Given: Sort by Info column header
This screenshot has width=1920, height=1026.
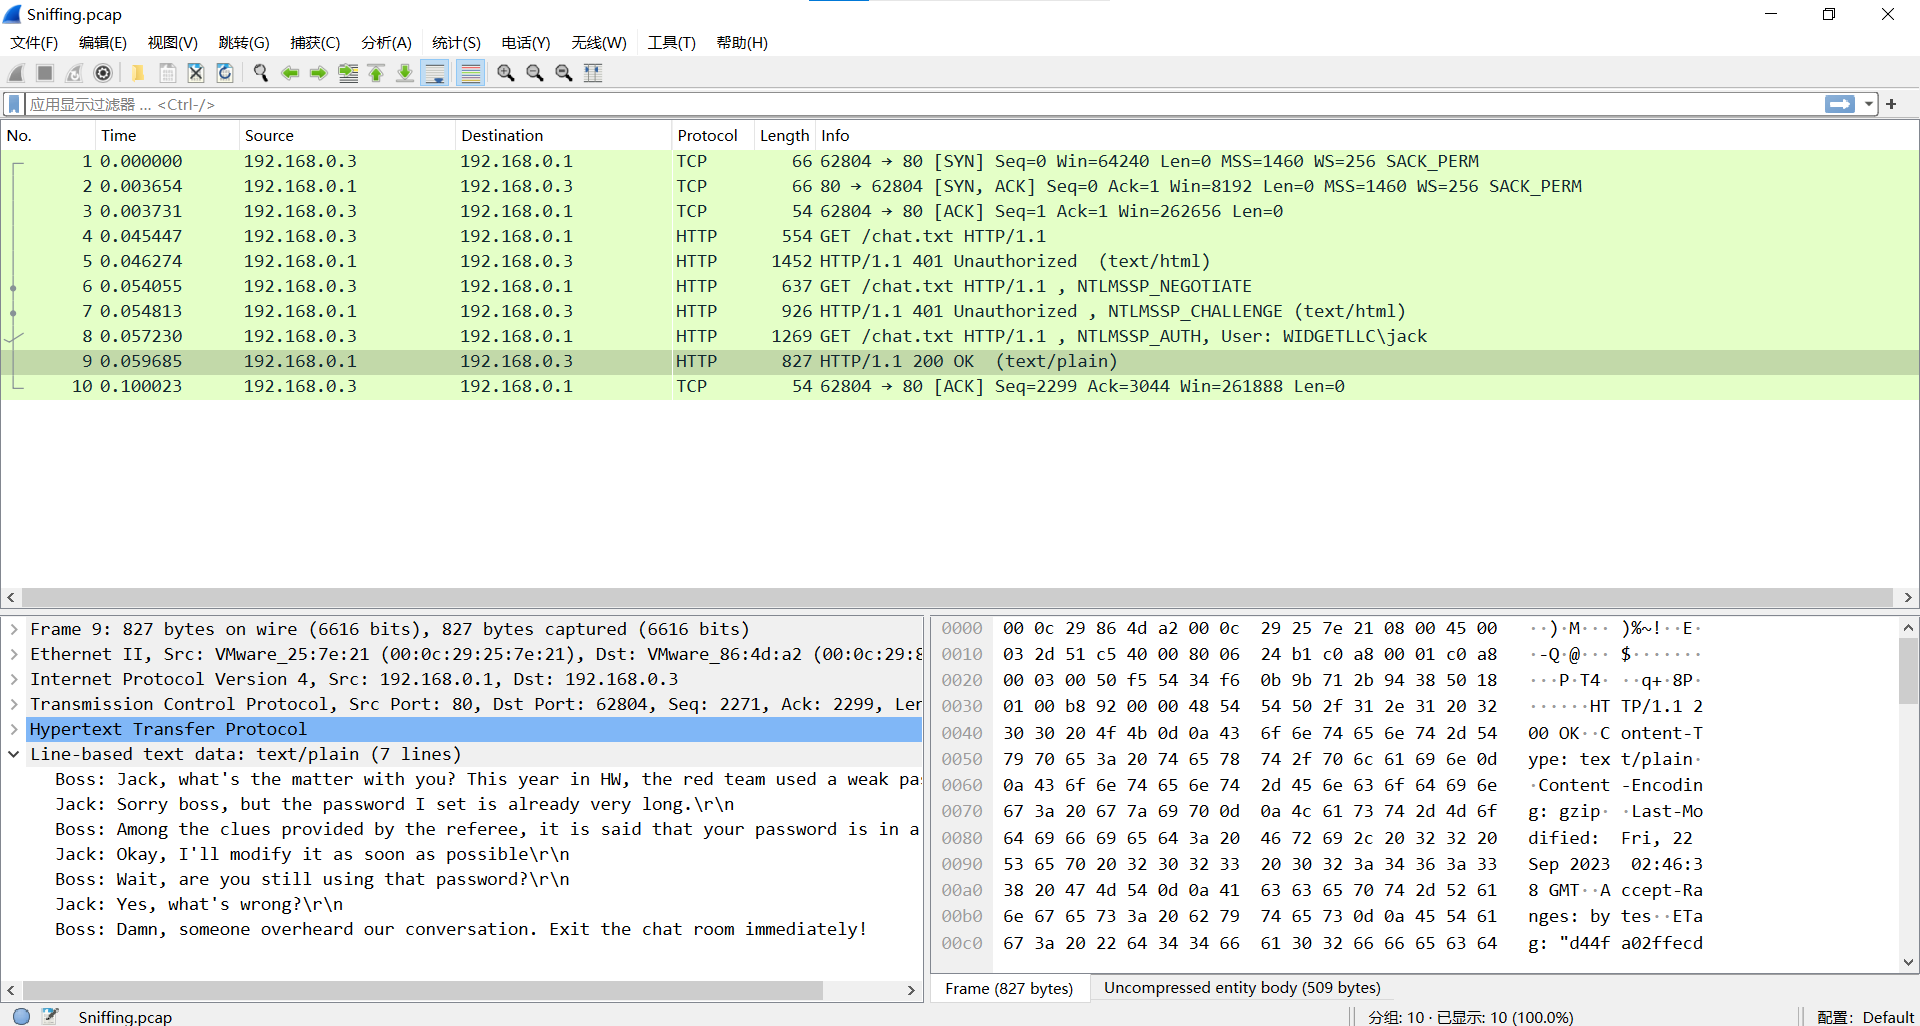Looking at the screenshot, I should click(1367, 136).
